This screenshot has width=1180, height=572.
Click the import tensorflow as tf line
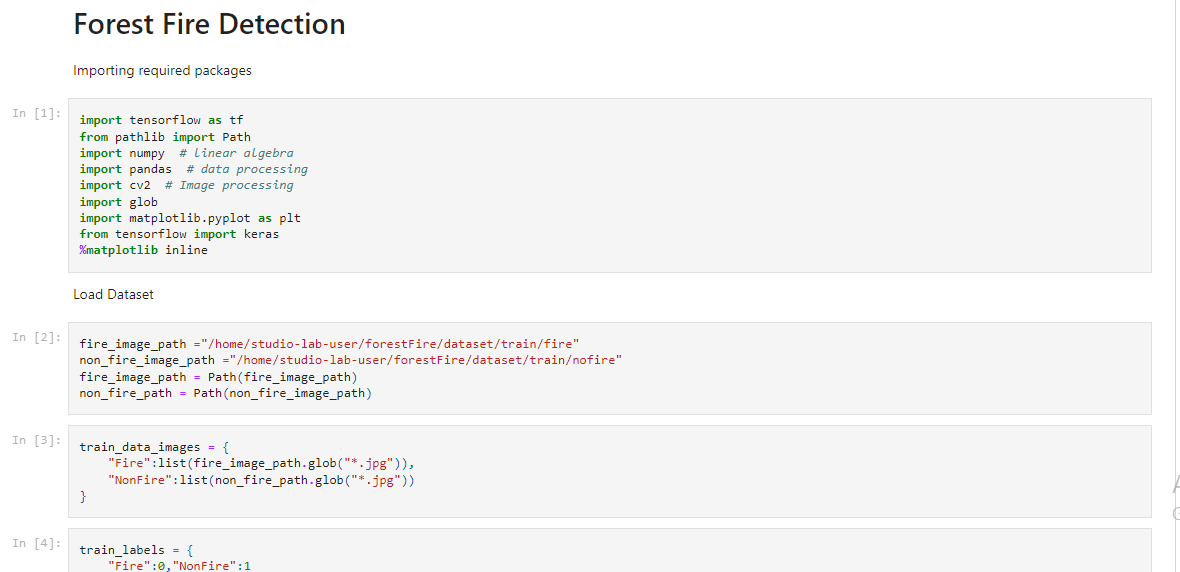click(x=161, y=120)
